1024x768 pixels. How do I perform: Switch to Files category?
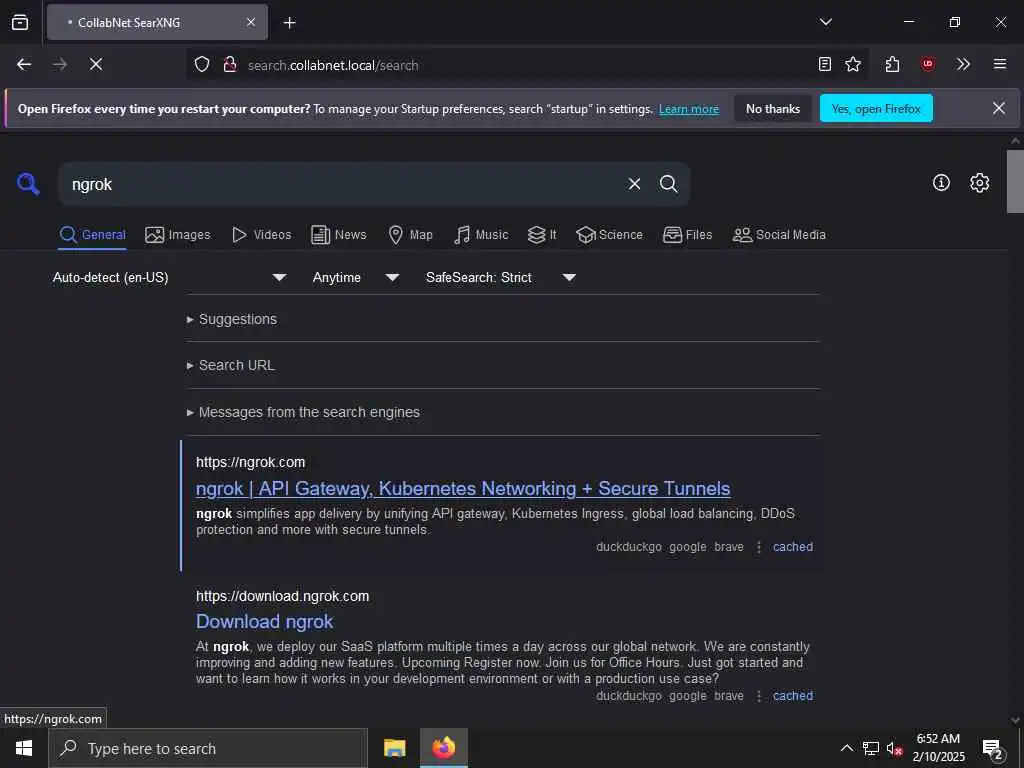tap(687, 235)
